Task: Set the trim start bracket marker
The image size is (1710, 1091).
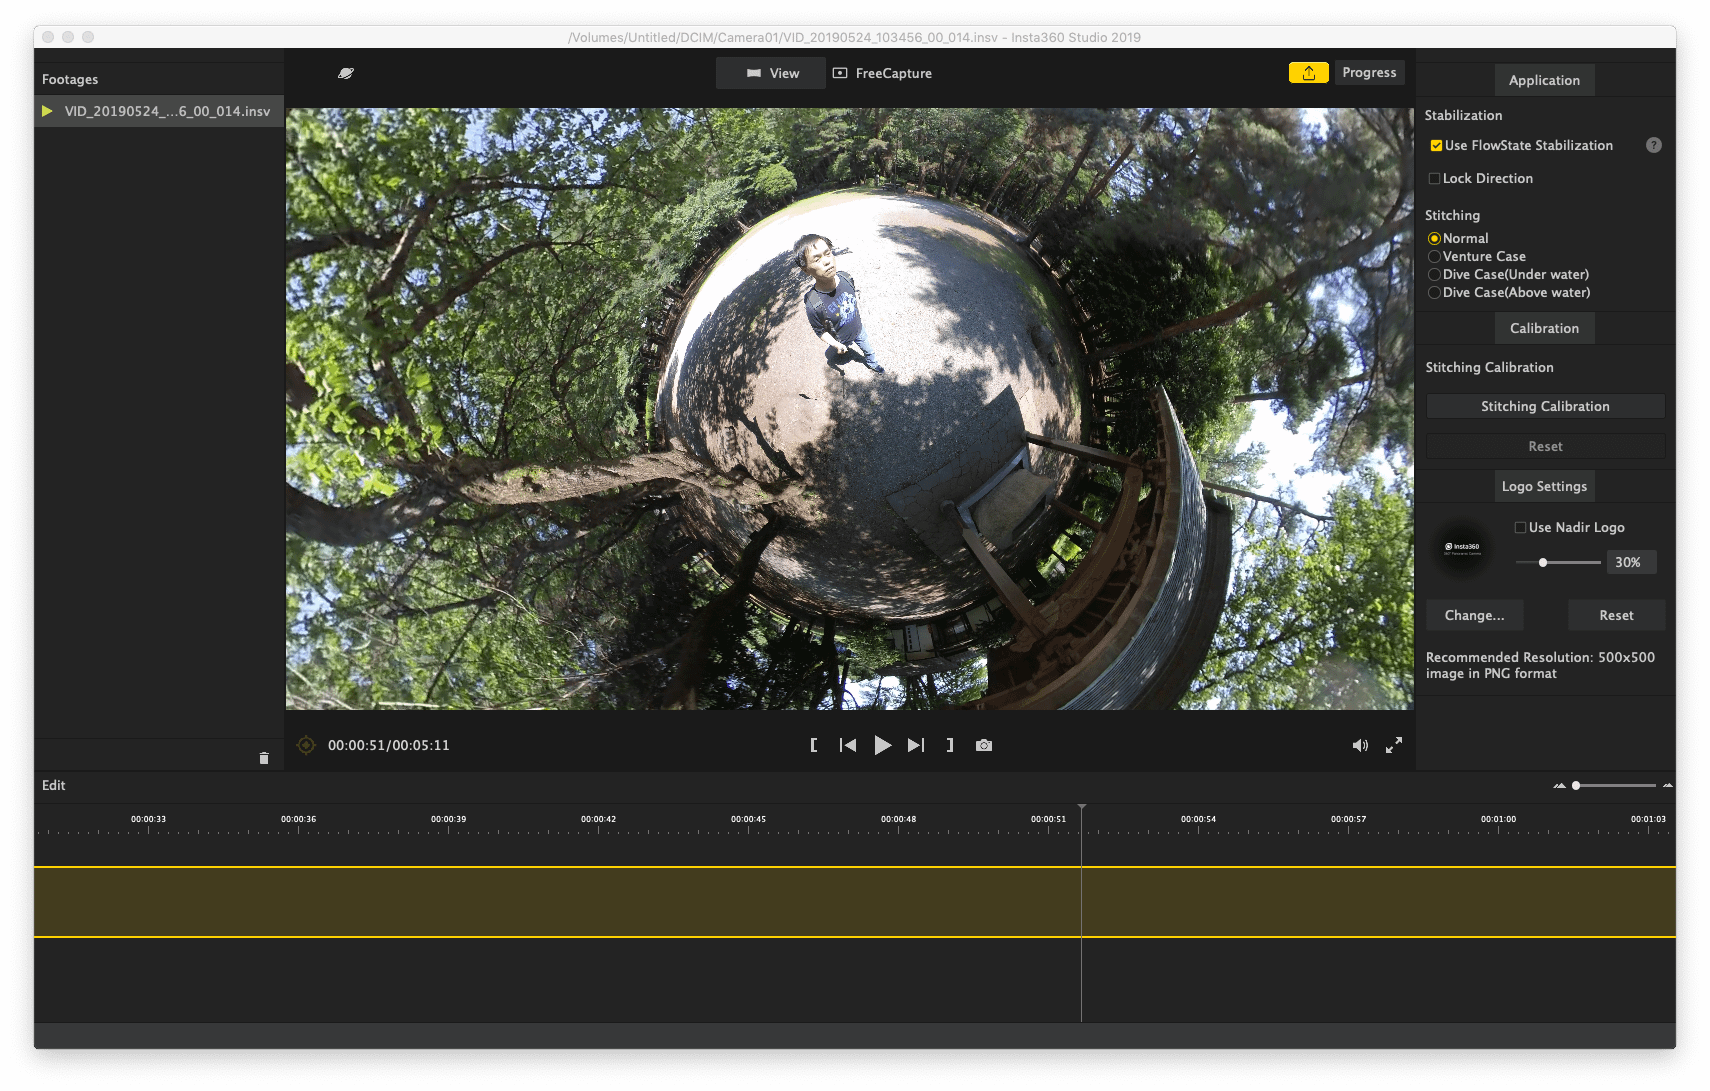Action: (x=814, y=746)
